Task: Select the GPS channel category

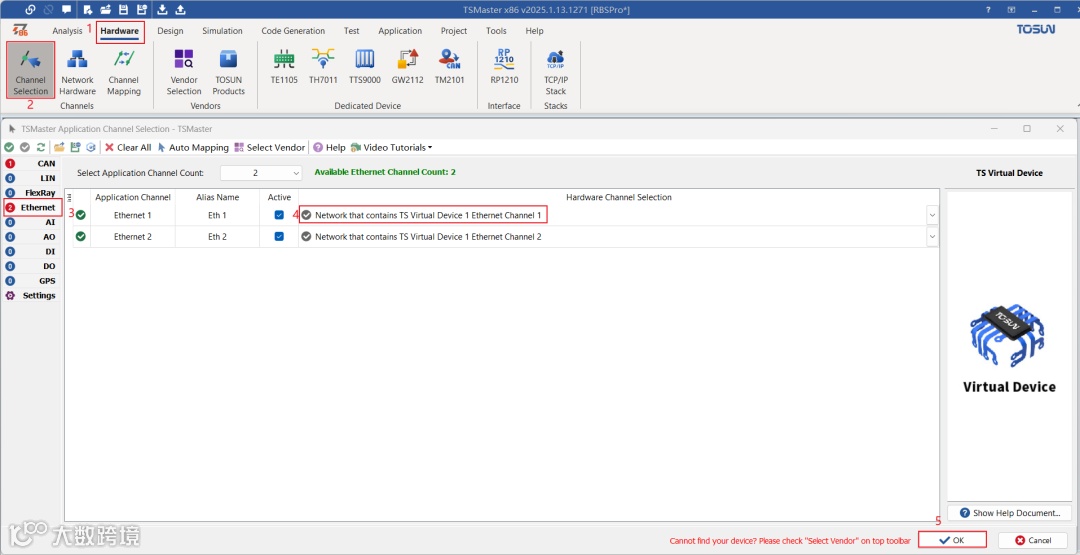Action: (x=30, y=281)
